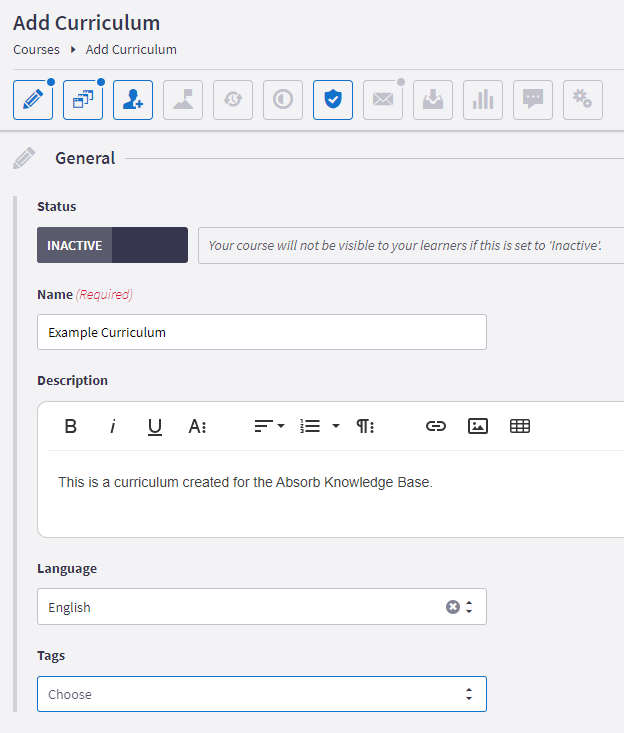Toggle italic in description editor
This screenshot has height=733, width=624.
(x=113, y=426)
